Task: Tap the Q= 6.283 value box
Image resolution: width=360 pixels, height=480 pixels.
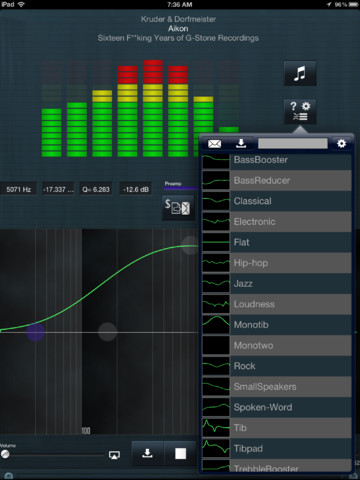Action: 96,189
